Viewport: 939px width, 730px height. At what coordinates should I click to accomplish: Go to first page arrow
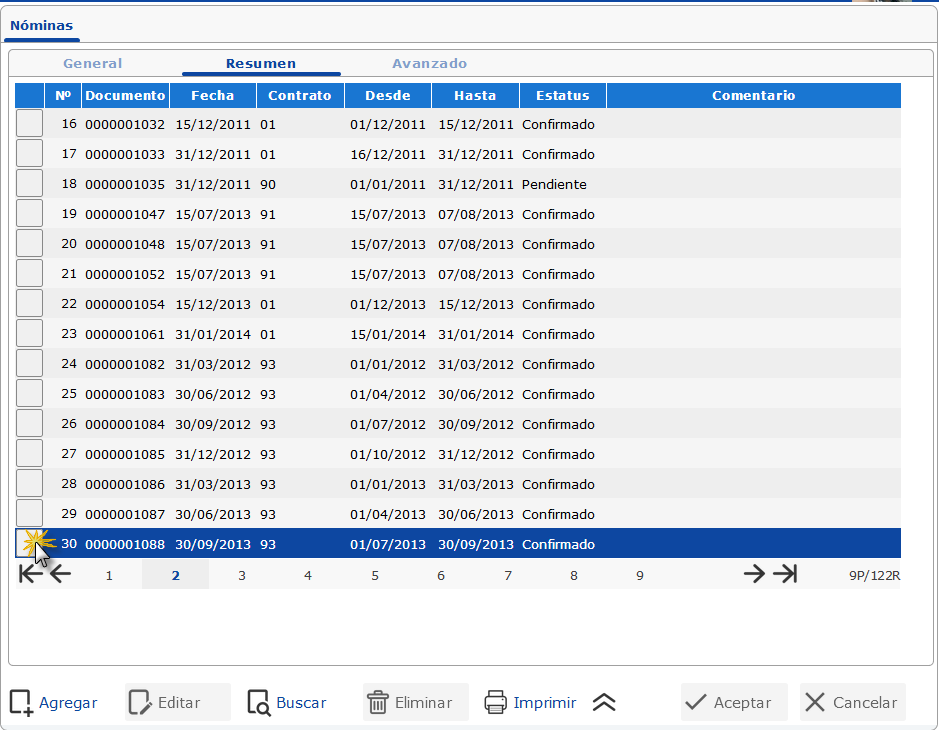coord(31,574)
